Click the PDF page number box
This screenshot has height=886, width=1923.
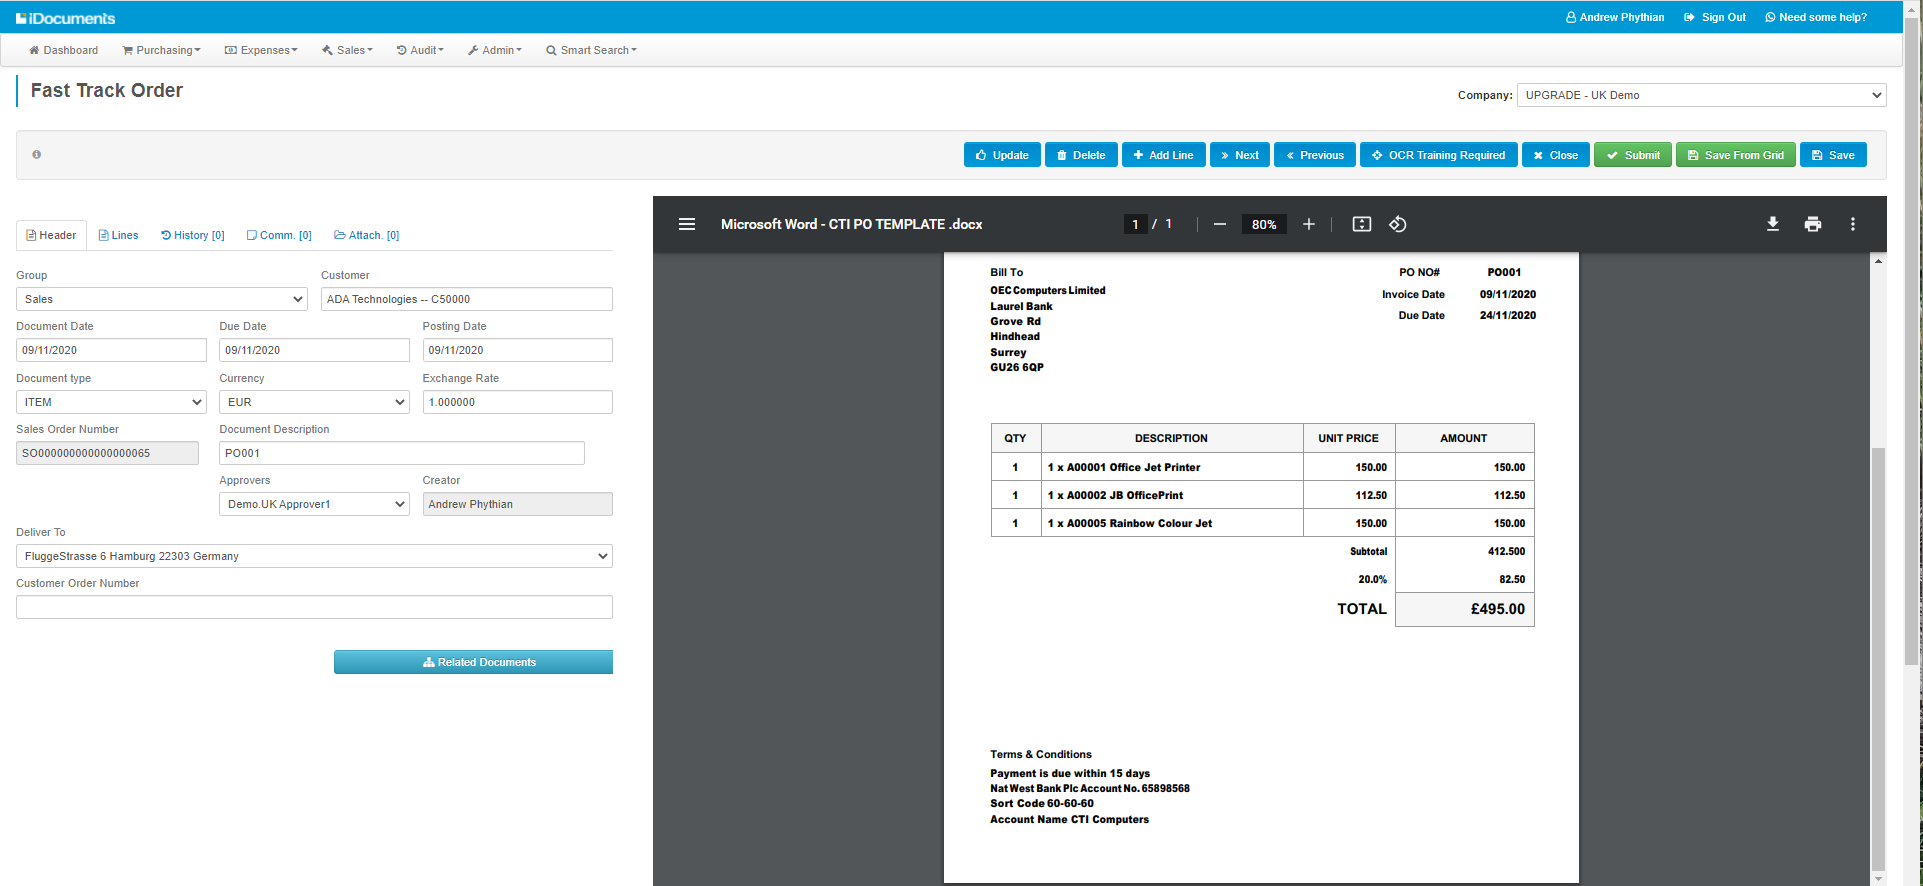(x=1135, y=224)
